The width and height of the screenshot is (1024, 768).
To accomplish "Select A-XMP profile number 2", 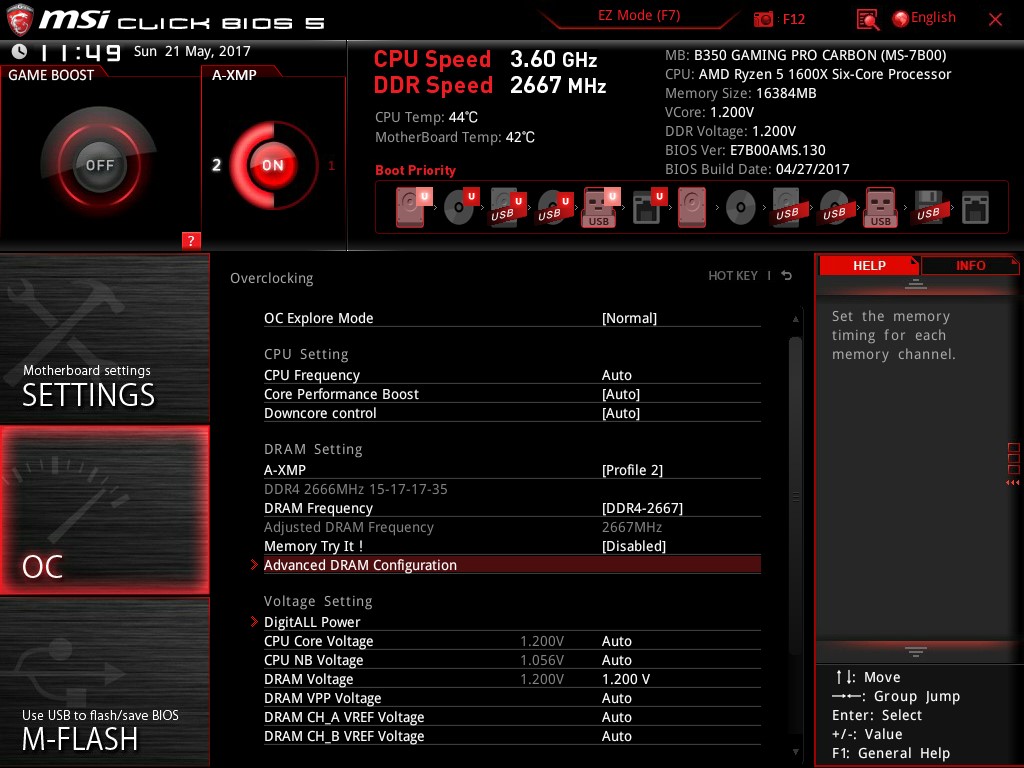I will pyautogui.click(x=216, y=165).
